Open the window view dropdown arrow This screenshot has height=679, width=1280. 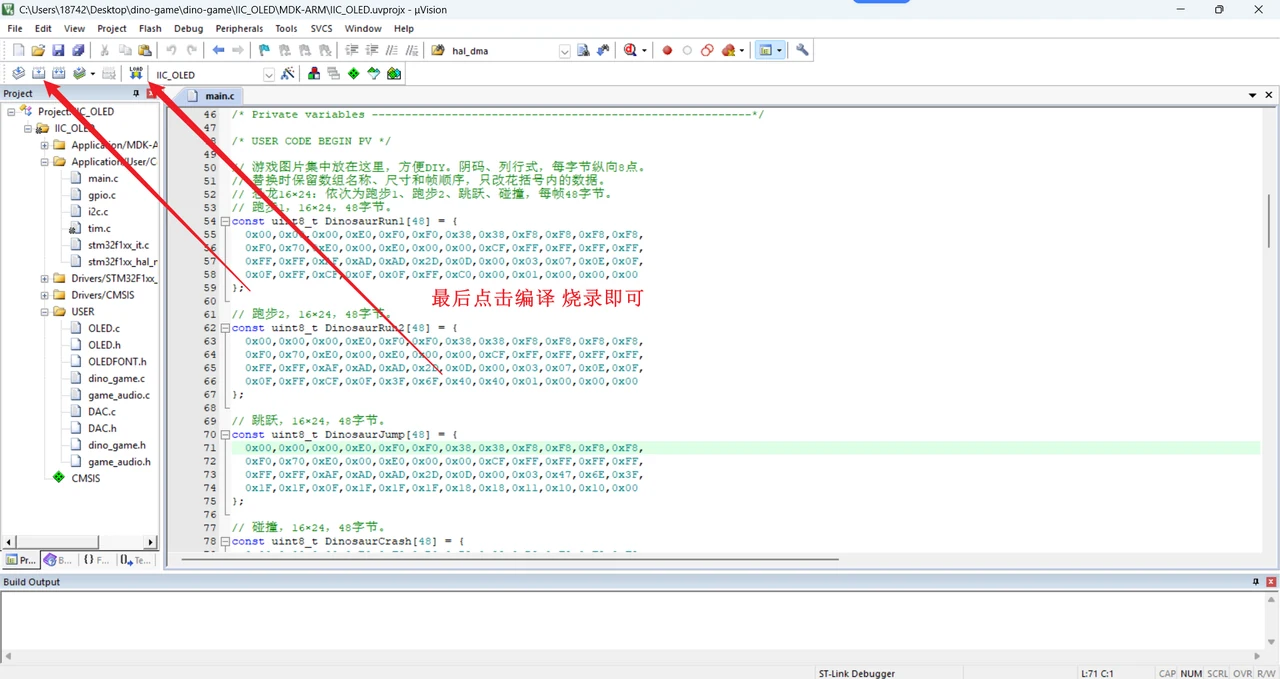(x=777, y=51)
